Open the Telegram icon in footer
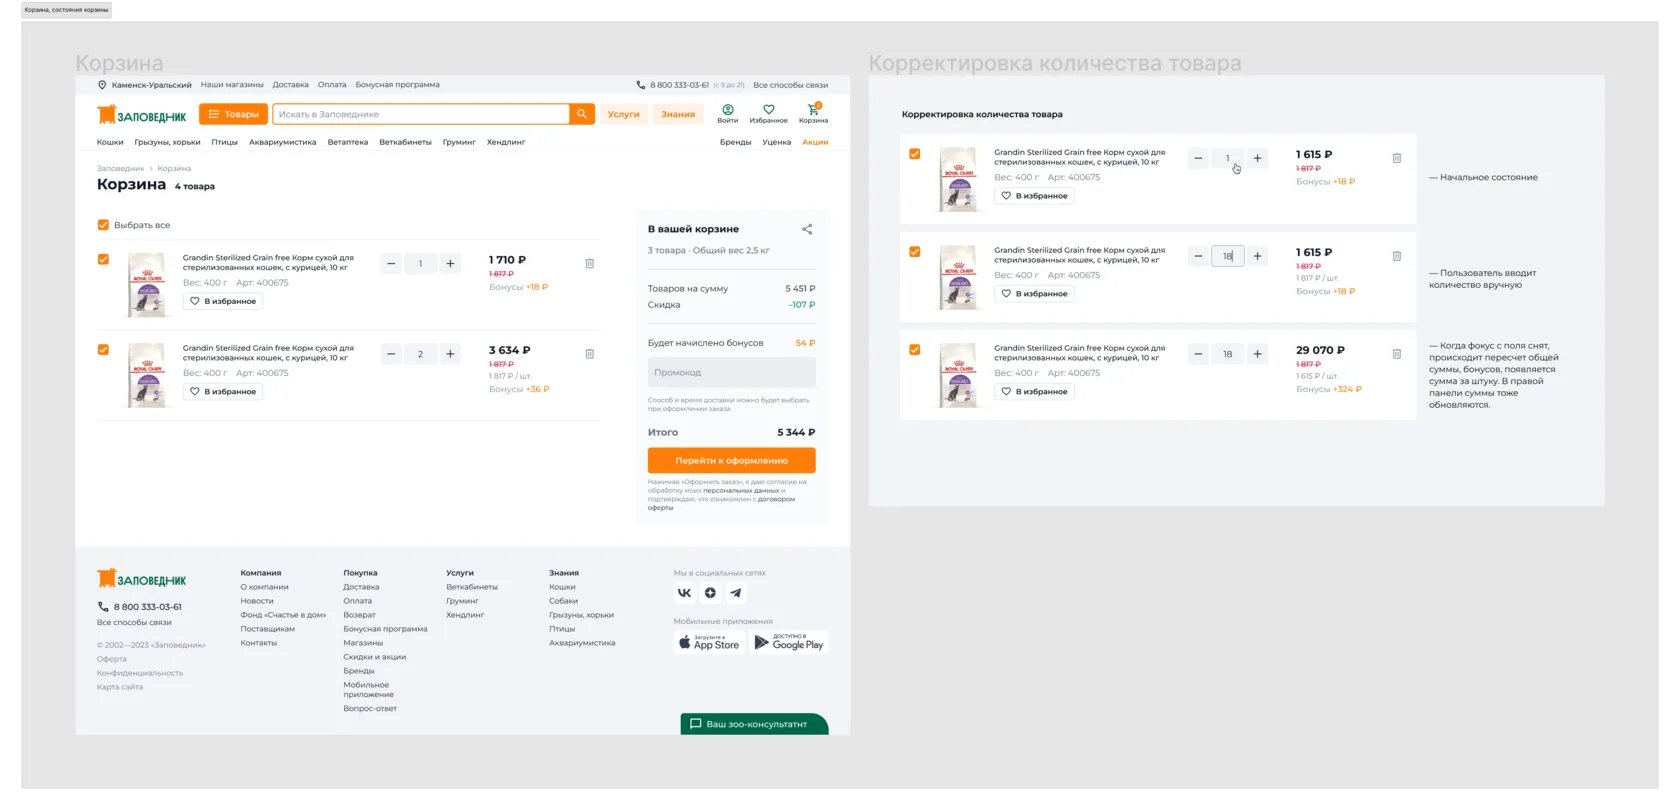The image size is (1680, 810). 736,593
